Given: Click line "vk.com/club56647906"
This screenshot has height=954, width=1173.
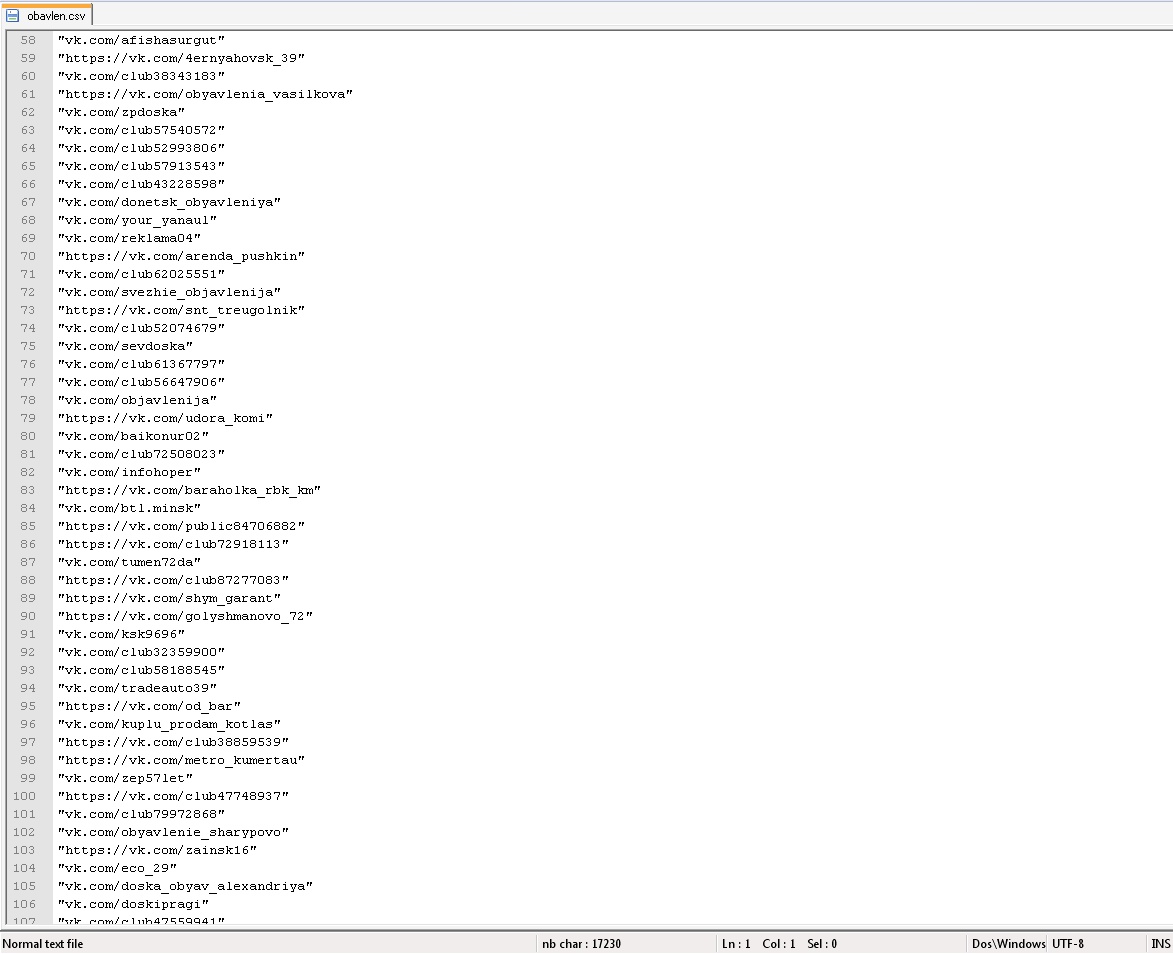Looking at the screenshot, I should [141, 382].
